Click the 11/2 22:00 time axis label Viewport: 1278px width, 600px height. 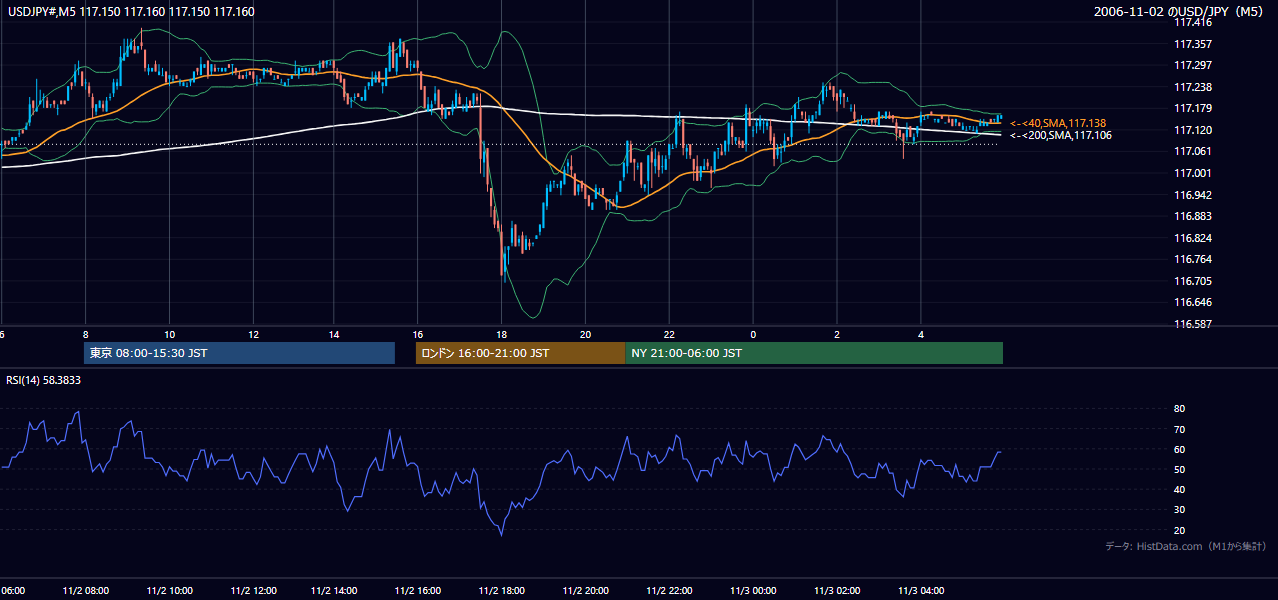point(670,591)
